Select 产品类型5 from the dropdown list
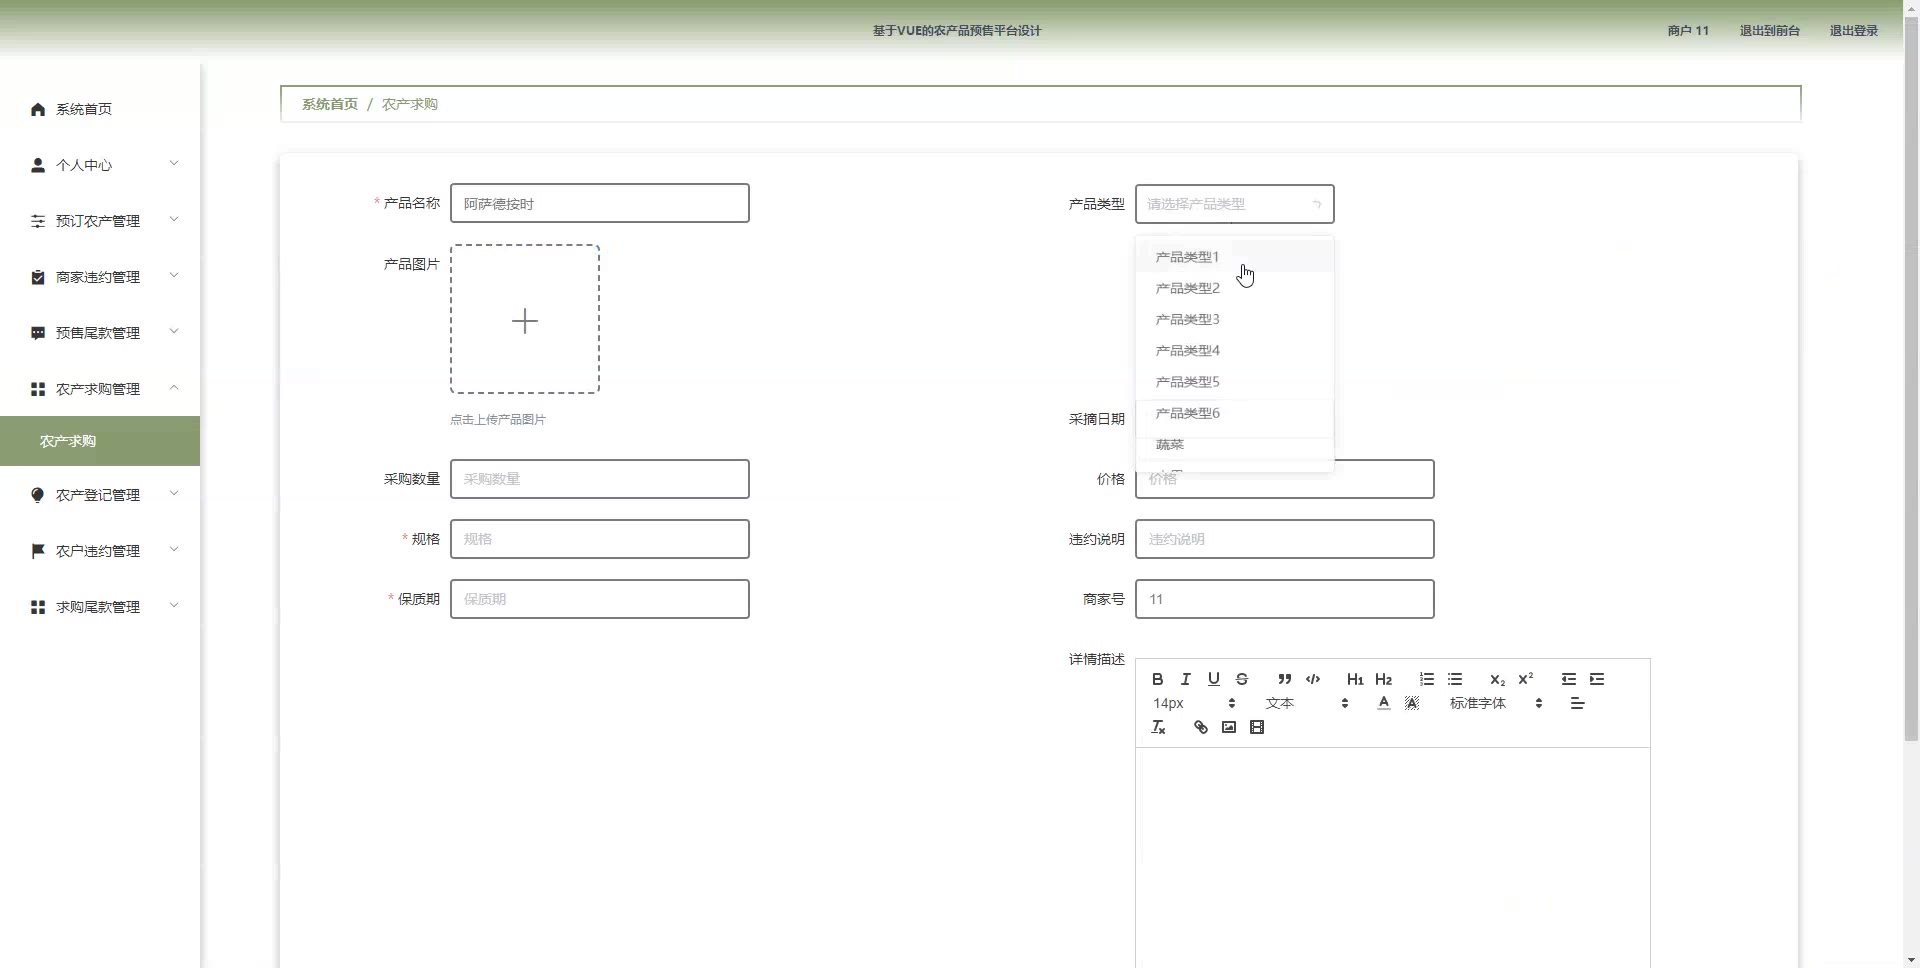1920x968 pixels. (x=1234, y=382)
